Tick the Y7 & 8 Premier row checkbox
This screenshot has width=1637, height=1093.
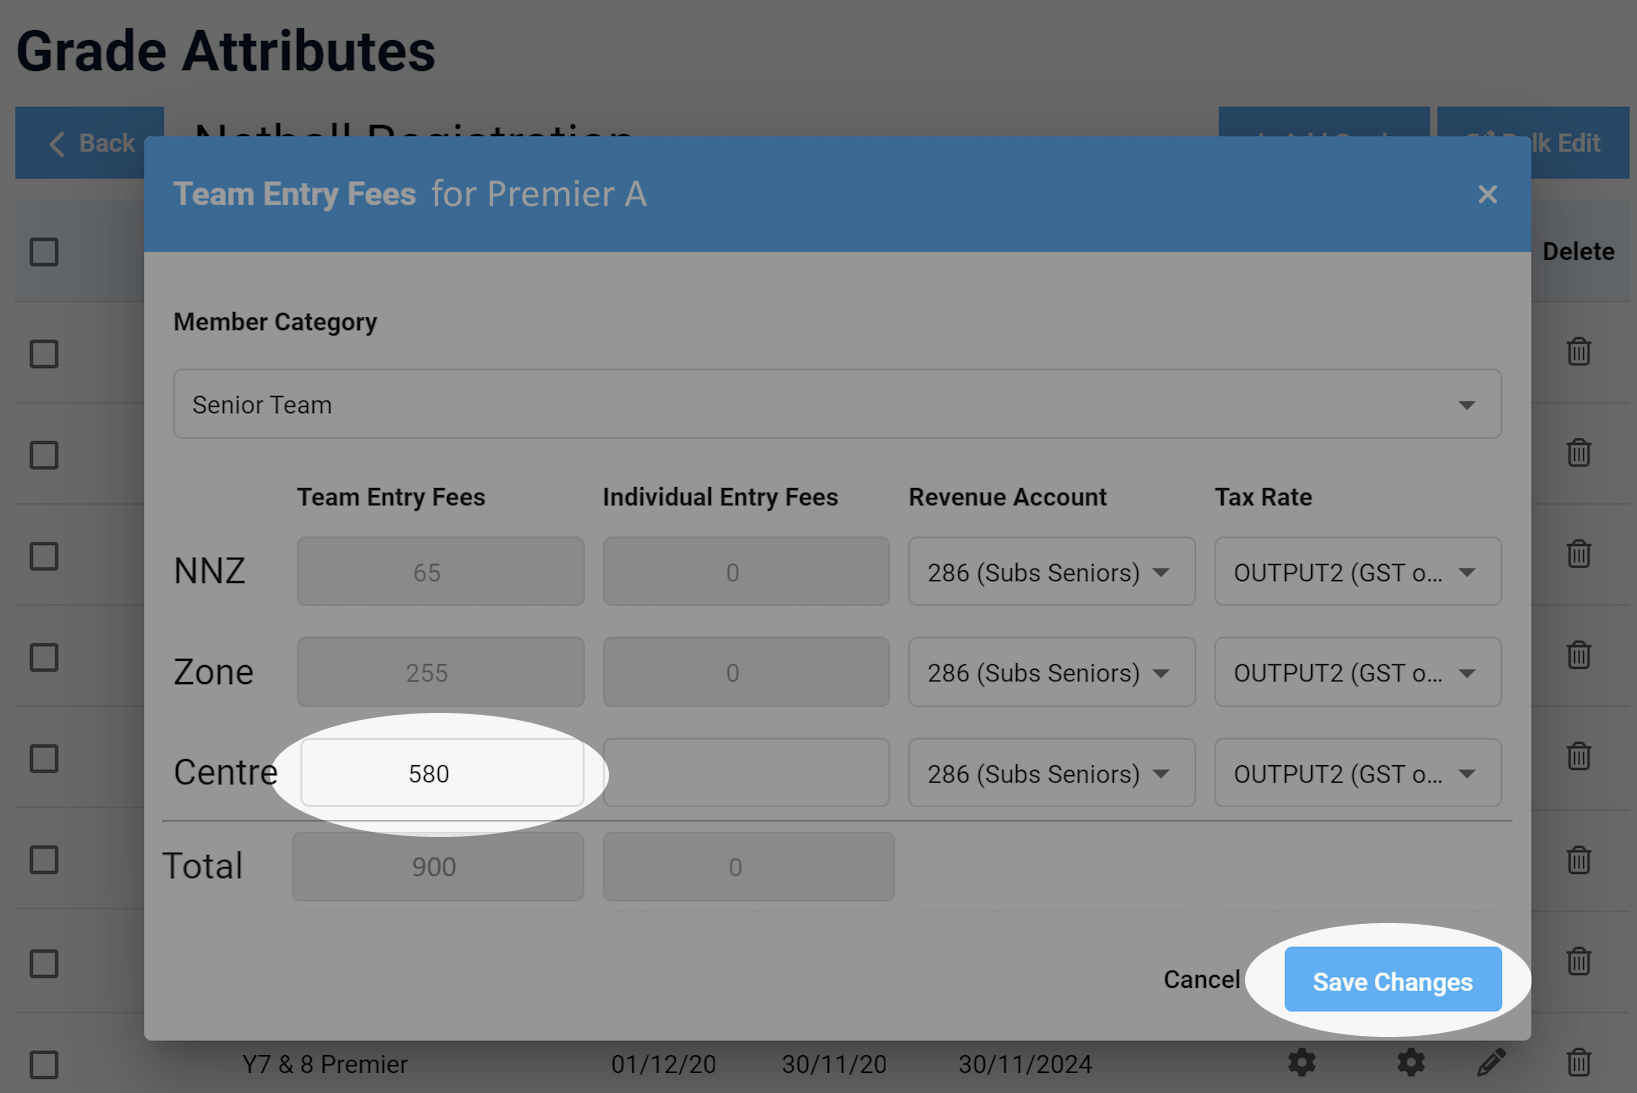click(44, 1064)
